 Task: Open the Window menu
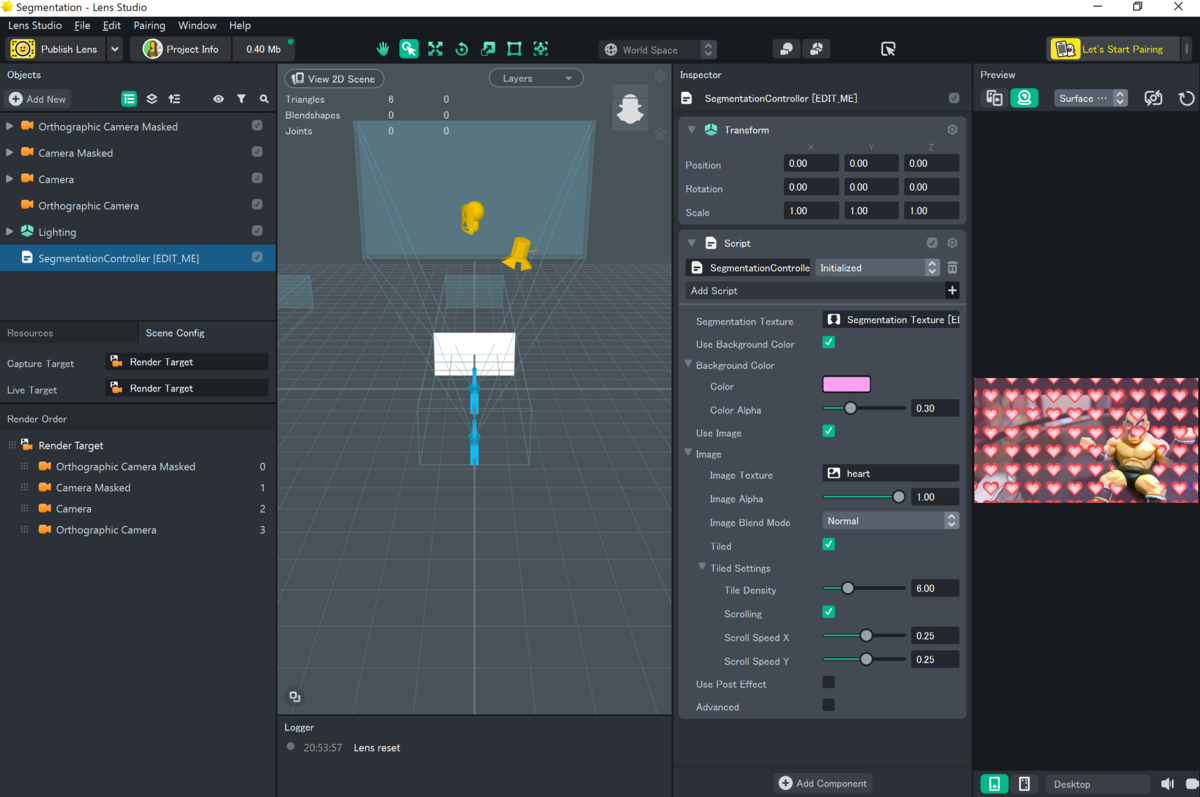point(197,25)
